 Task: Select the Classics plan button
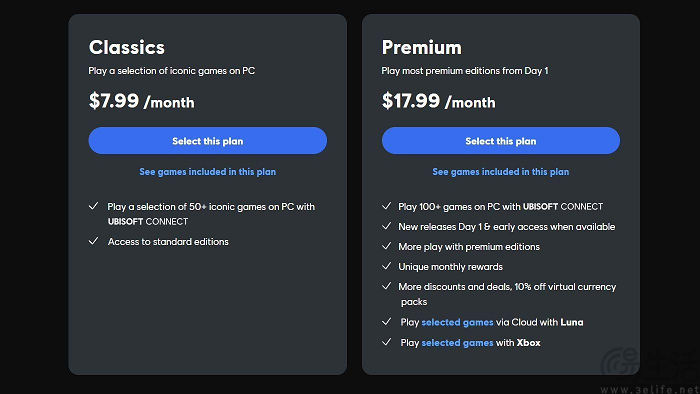(x=208, y=141)
